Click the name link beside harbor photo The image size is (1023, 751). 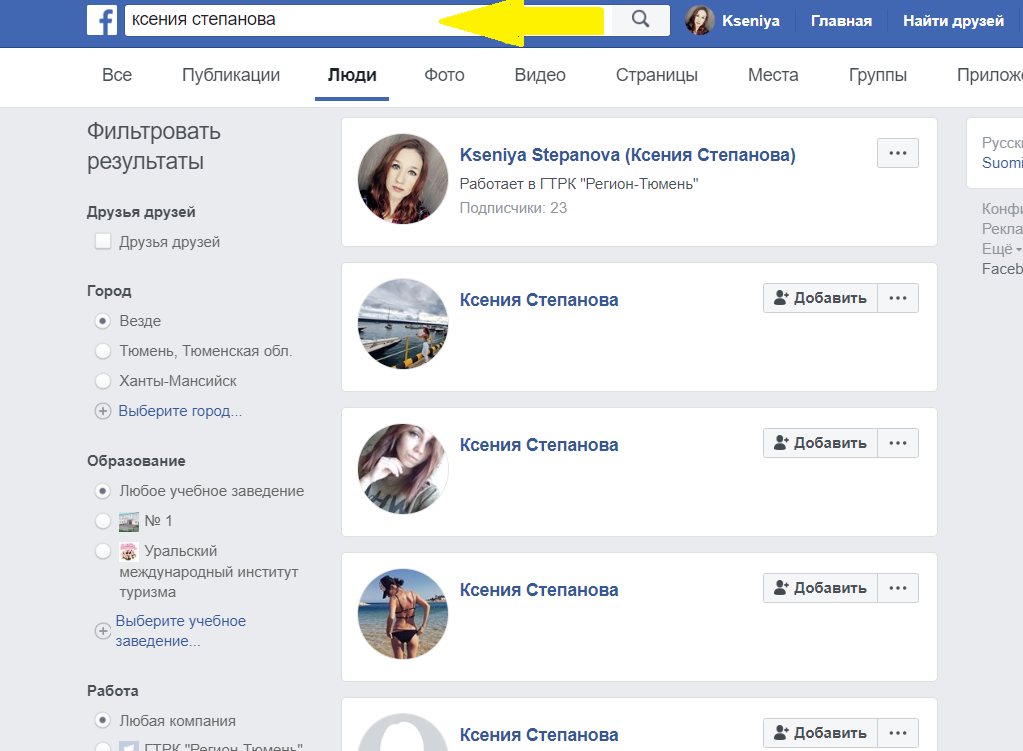pyautogui.click(x=539, y=300)
